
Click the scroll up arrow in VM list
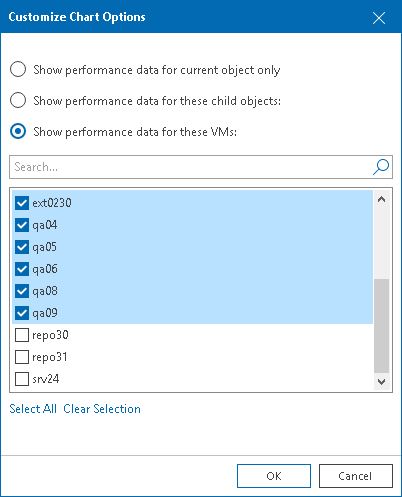coord(382,200)
